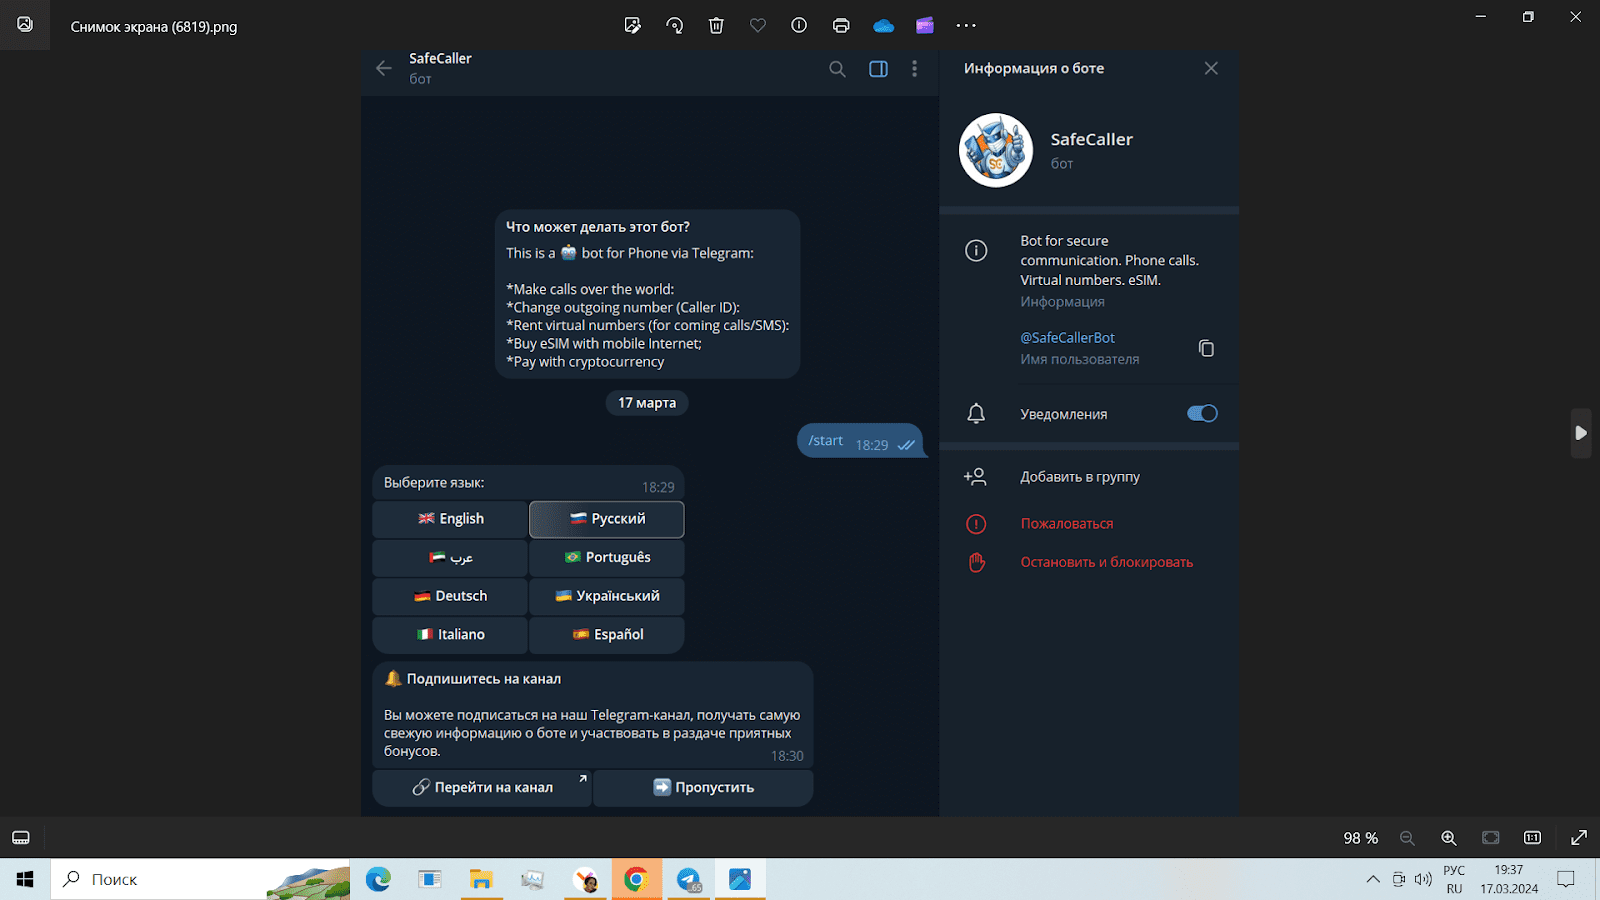Screen dimensions: 1600x900
Task: Click the /start message bubble
Action: tap(860, 441)
